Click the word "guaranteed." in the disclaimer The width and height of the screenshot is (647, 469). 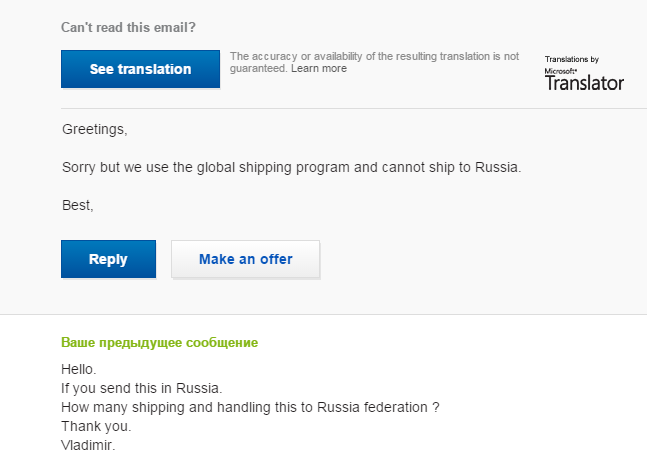click(x=258, y=69)
